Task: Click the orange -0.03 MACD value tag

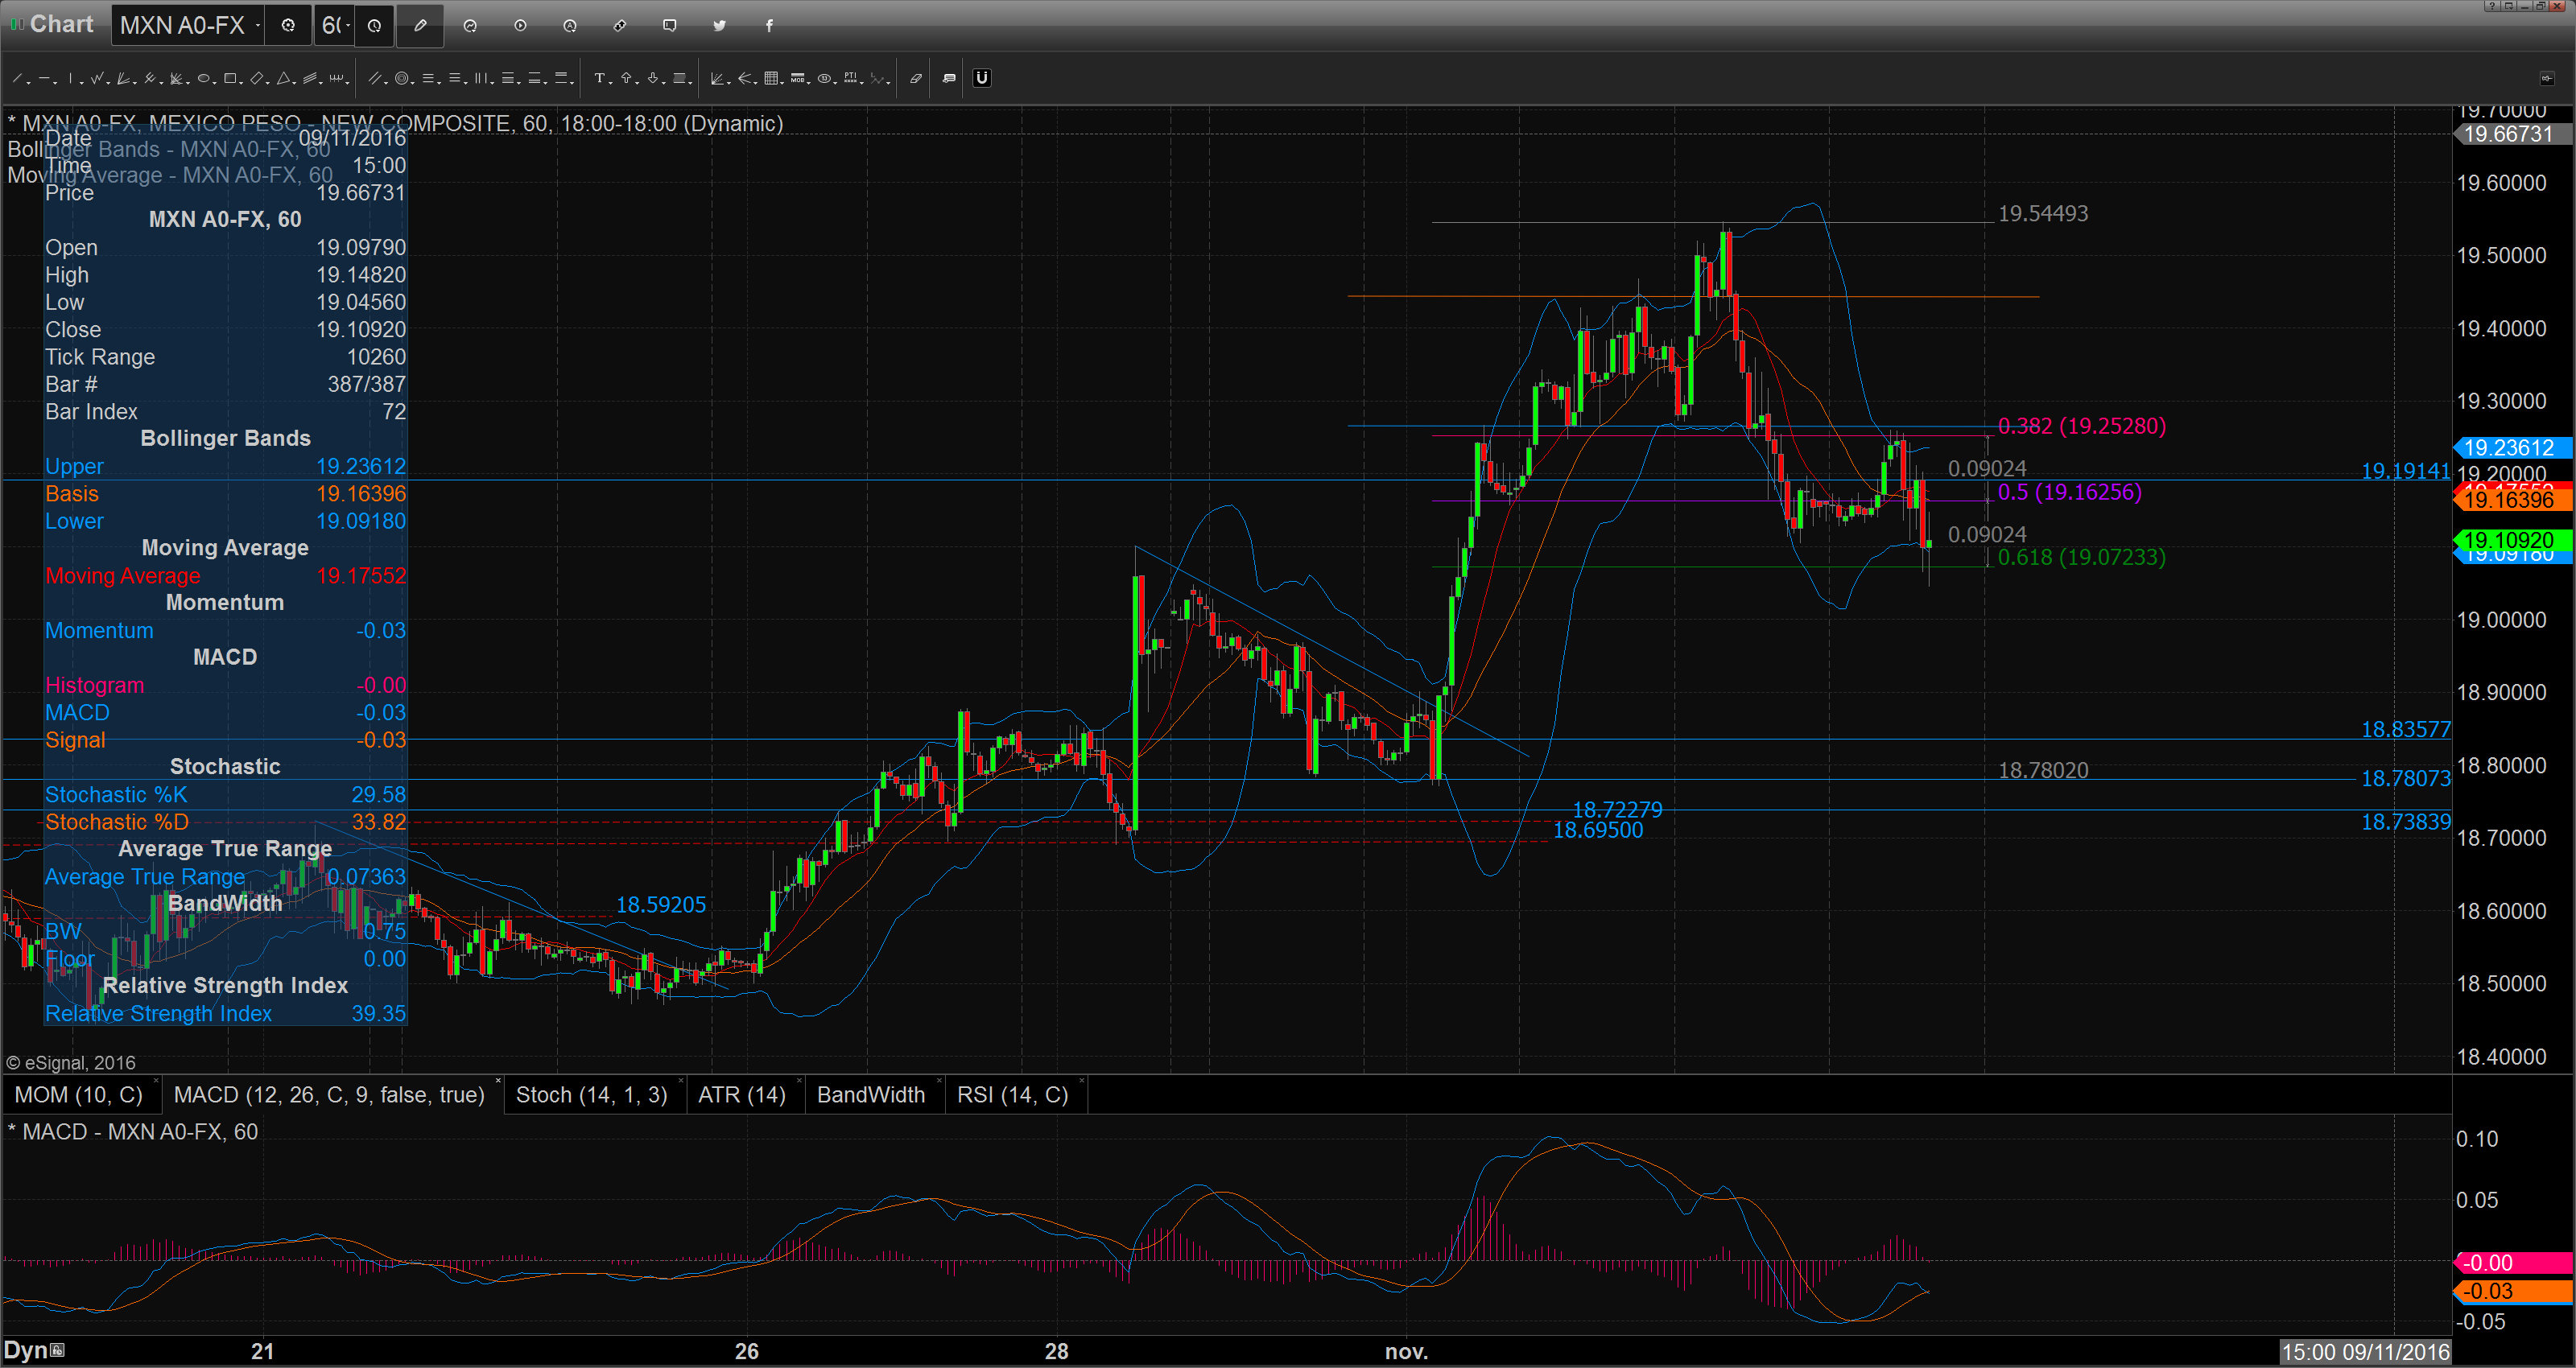Action: [x=2514, y=1292]
